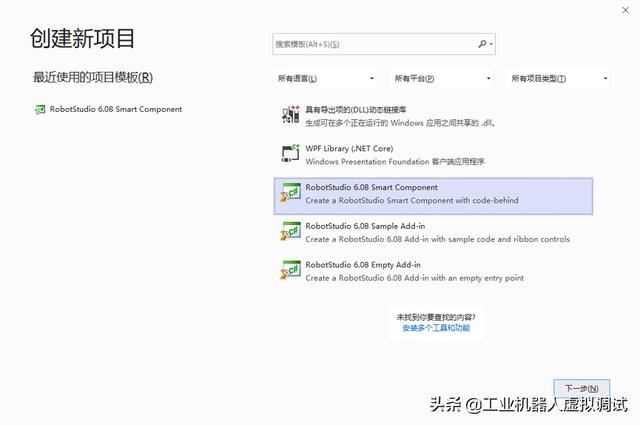Click the 下一步(N) next button

point(582,388)
